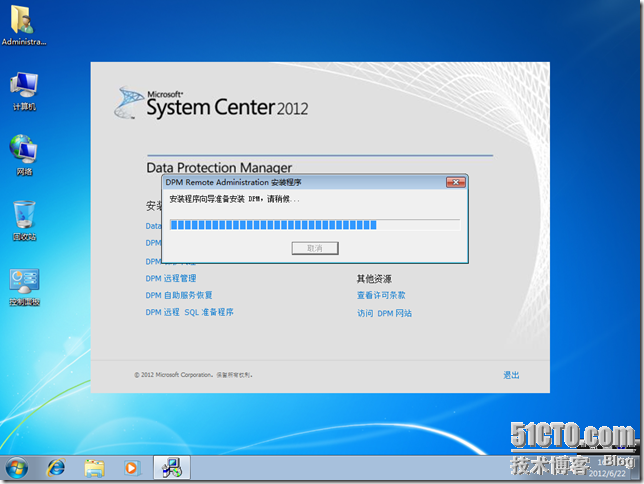Click the 退出 (Exit) link

[x=511, y=375]
